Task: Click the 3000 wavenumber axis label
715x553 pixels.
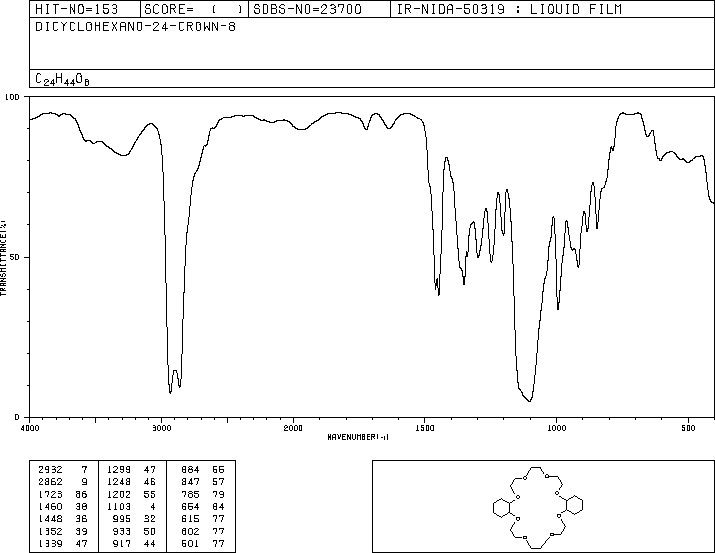Action: pyautogui.click(x=161, y=428)
